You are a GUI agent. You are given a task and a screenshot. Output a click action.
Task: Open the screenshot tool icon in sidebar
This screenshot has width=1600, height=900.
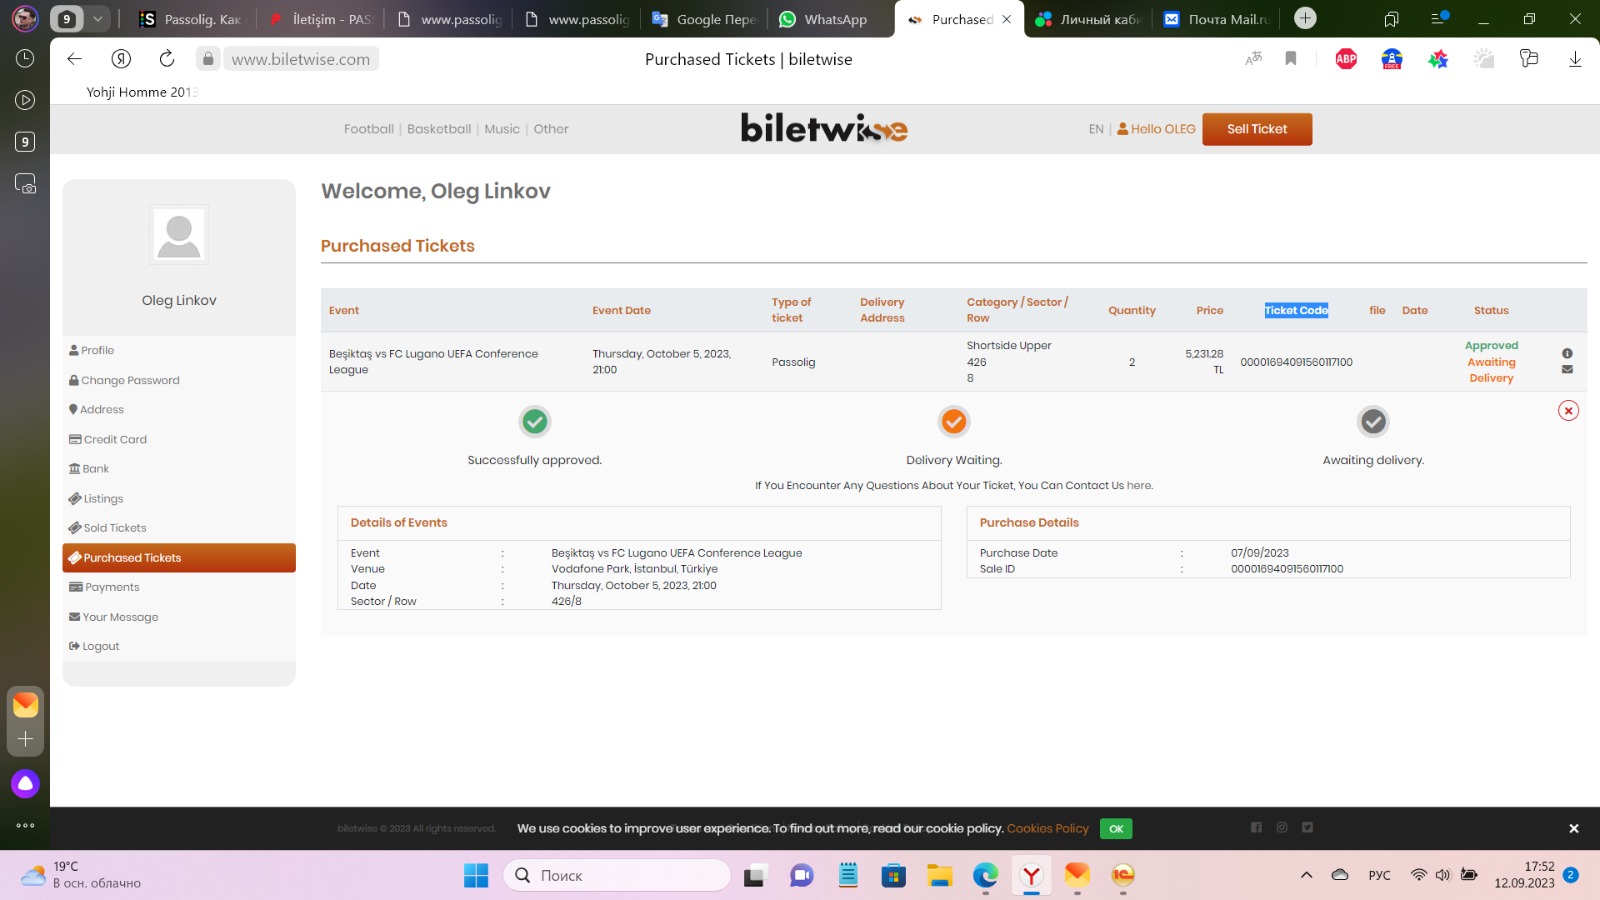(x=25, y=184)
